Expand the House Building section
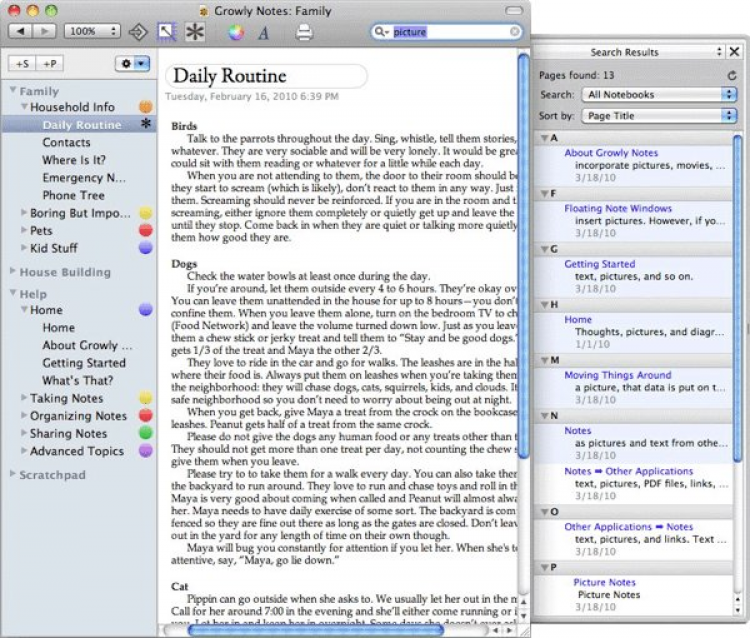The image size is (750, 638). click(12, 272)
